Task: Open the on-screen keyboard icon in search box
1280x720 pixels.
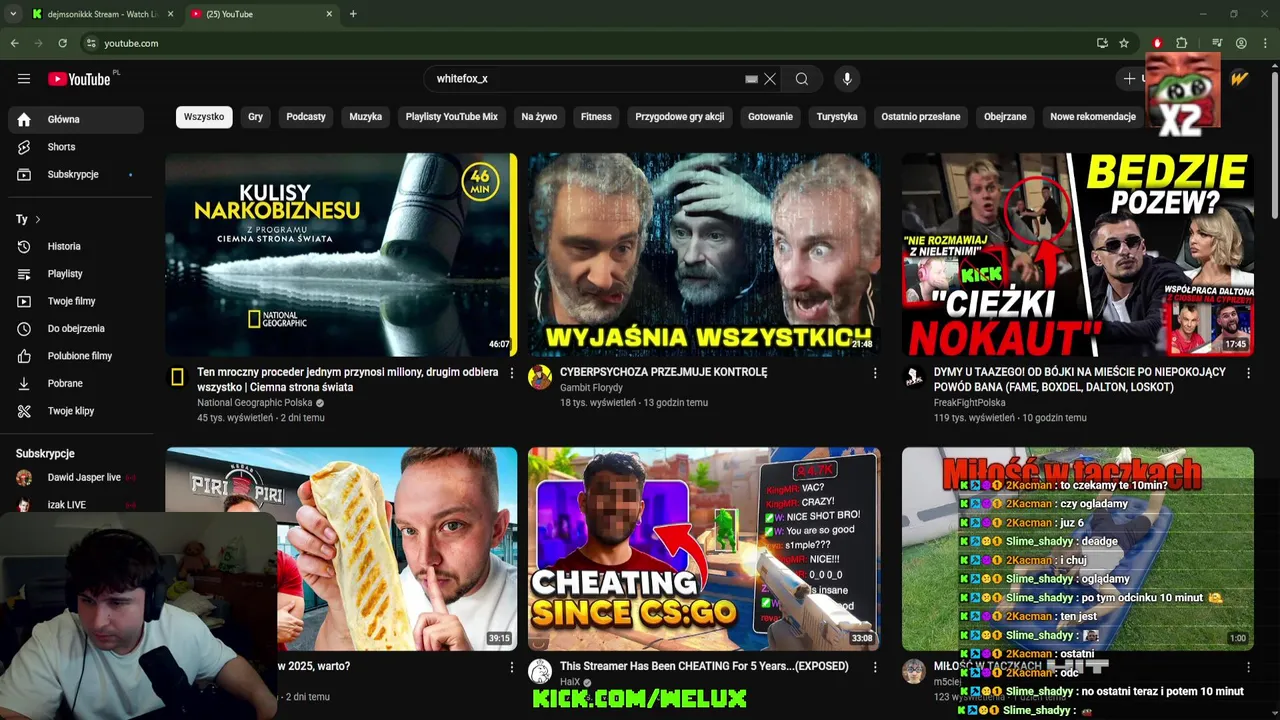Action: pyautogui.click(x=751, y=79)
